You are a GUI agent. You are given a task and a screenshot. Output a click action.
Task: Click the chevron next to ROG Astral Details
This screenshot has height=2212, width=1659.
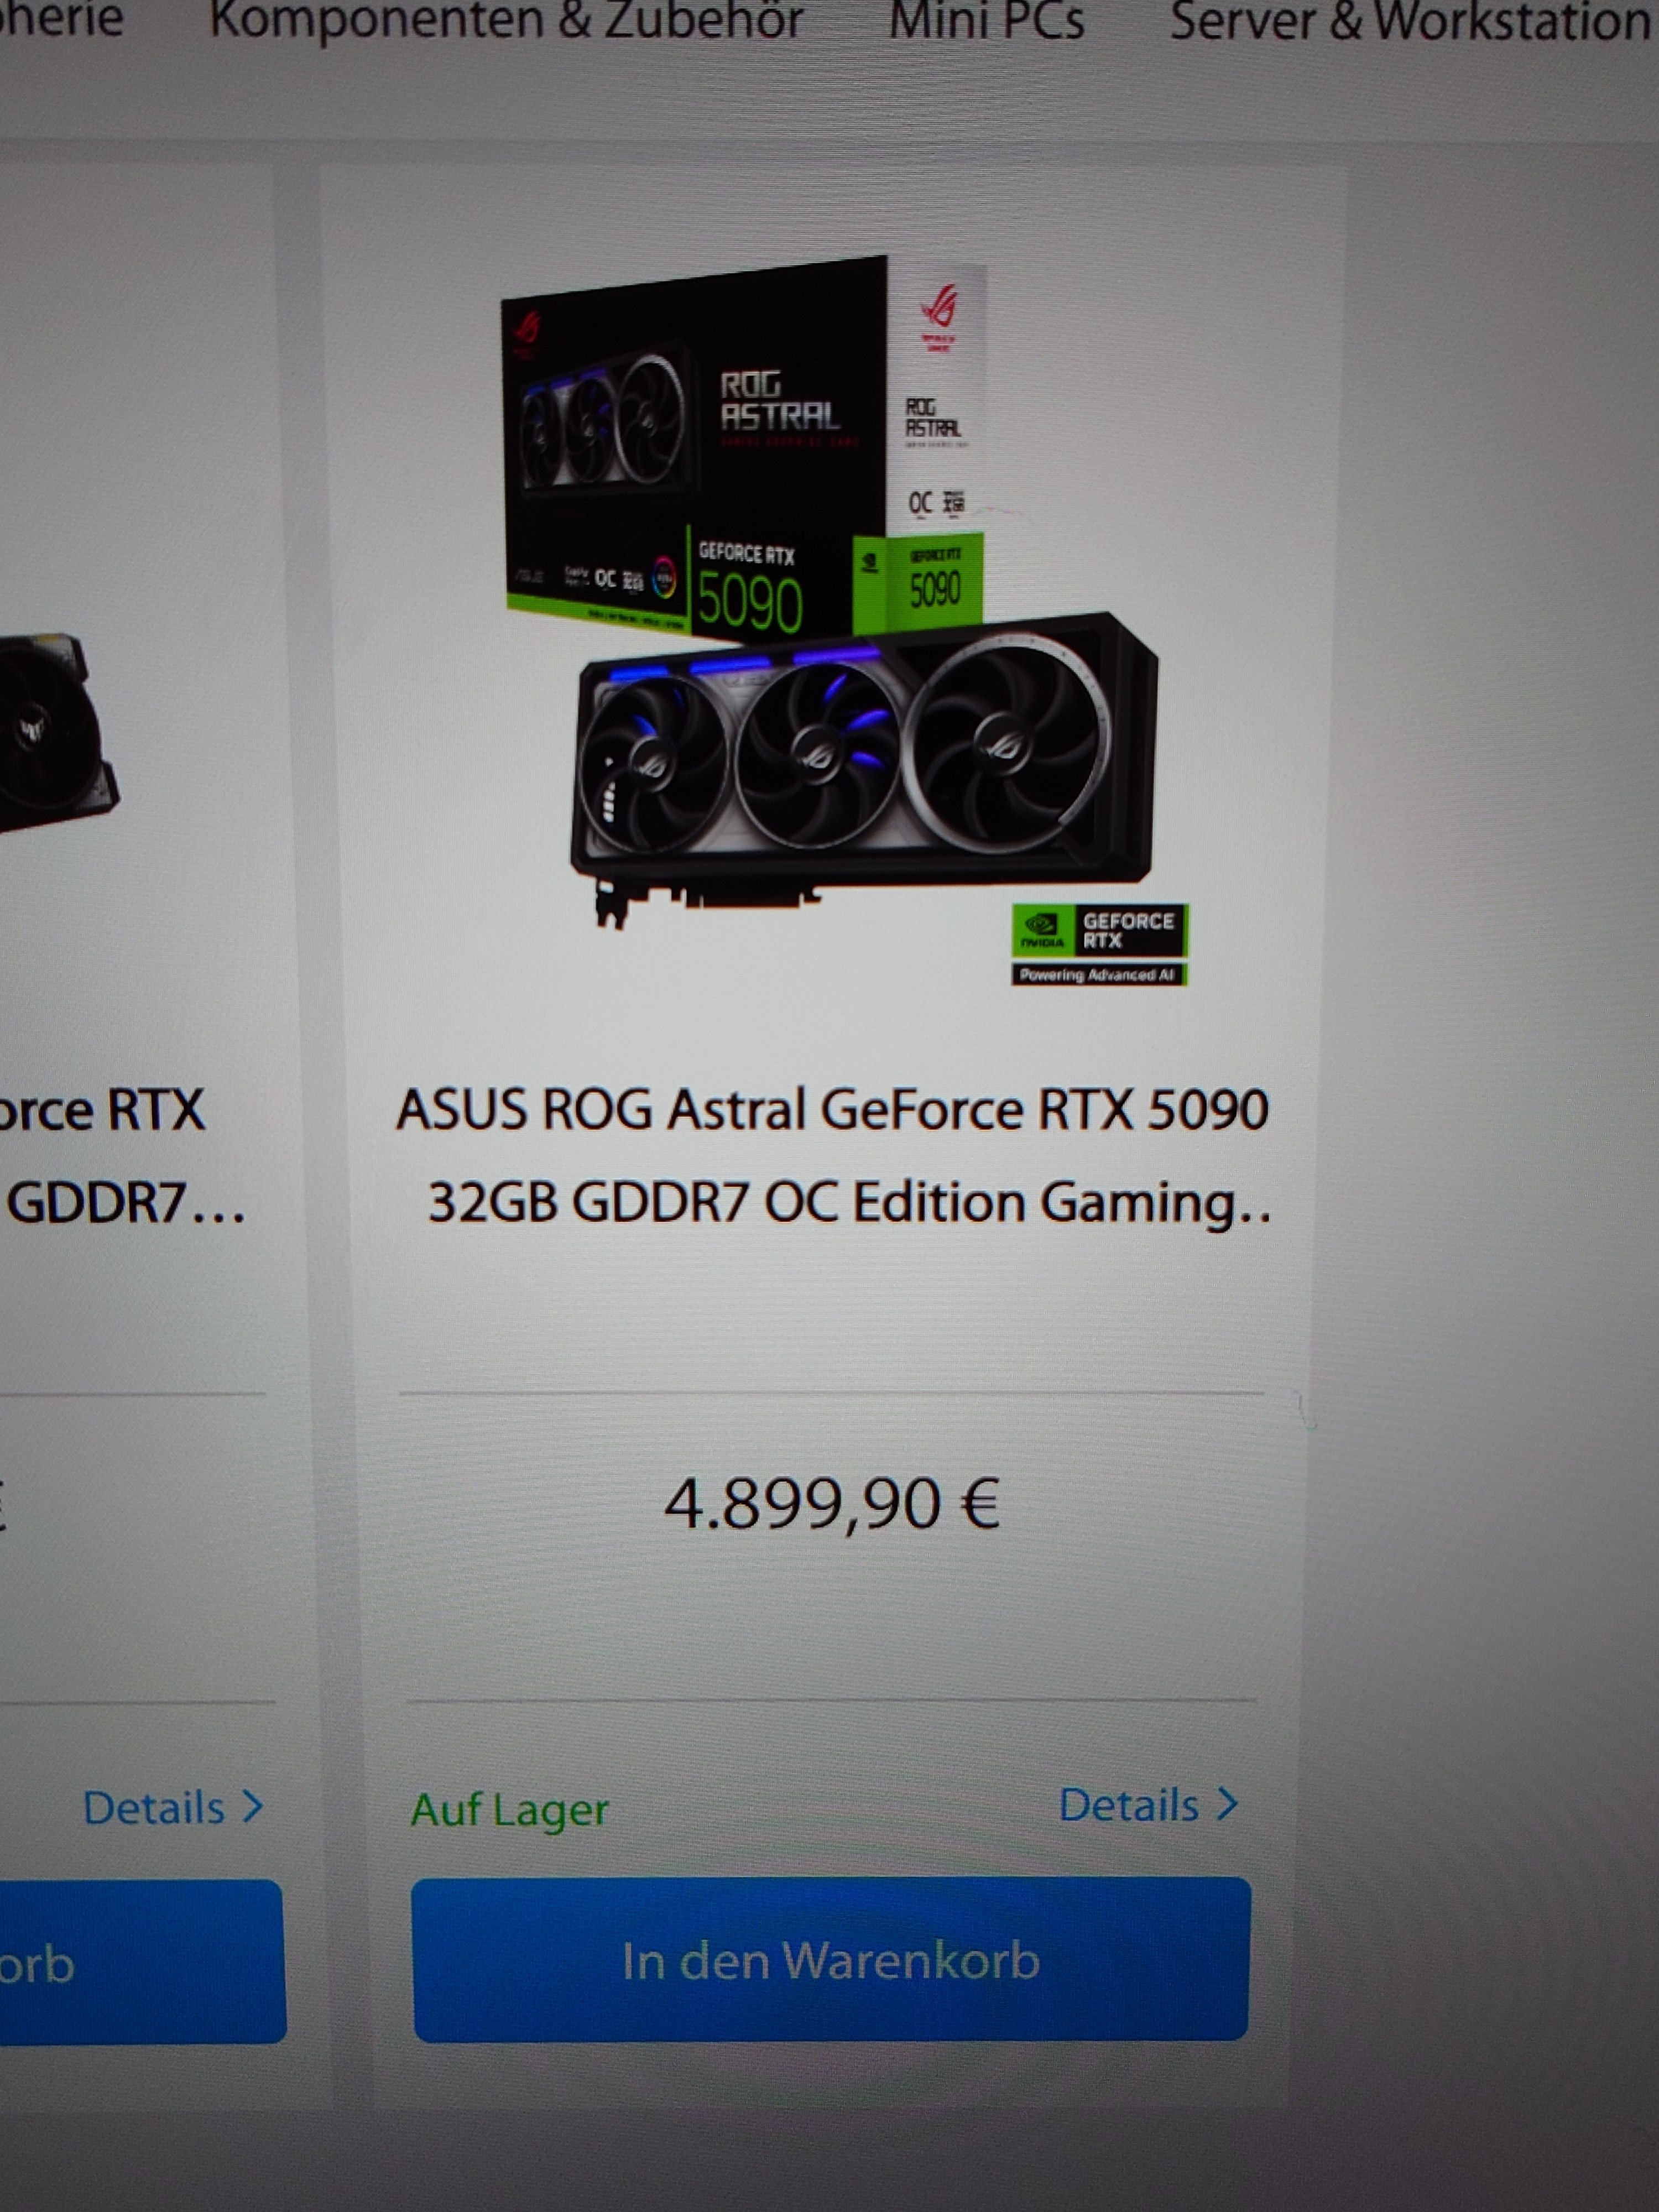tap(1228, 1804)
